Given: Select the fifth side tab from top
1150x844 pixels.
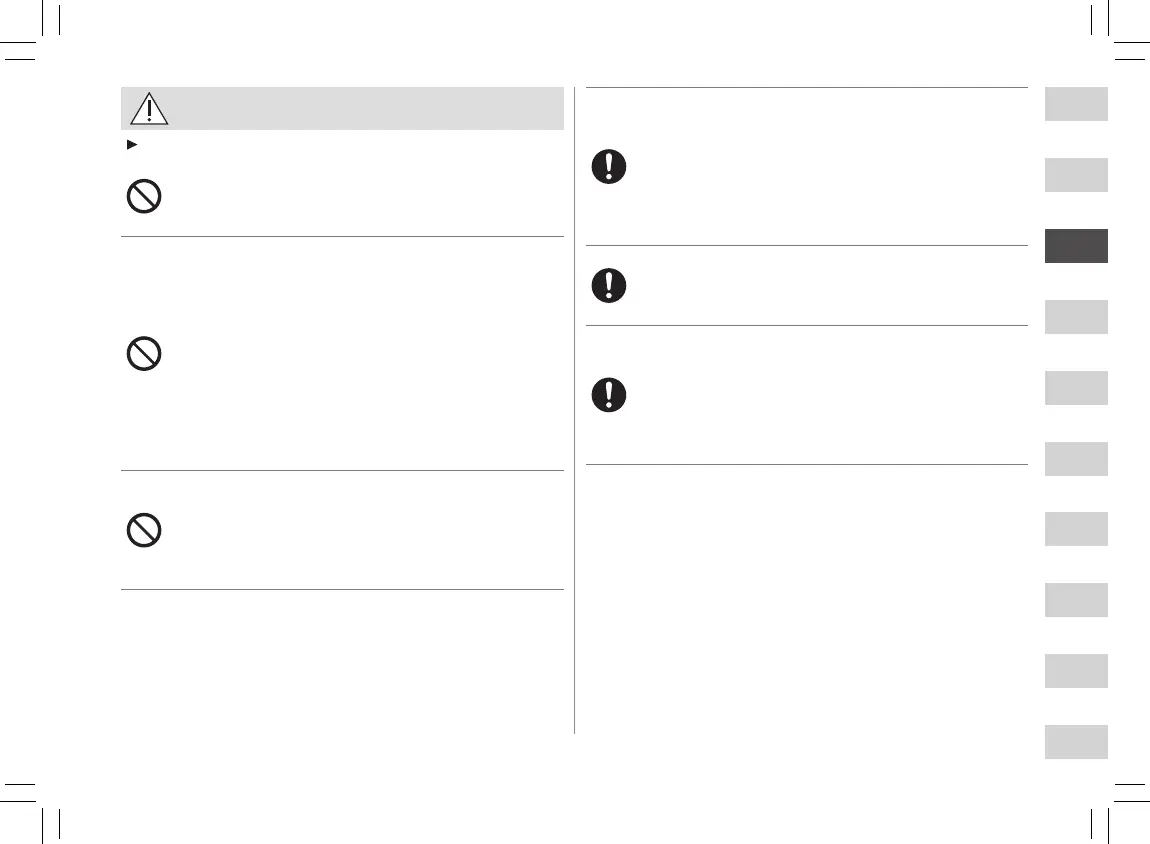Looking at the screenshot, I should pos(1076,388).
